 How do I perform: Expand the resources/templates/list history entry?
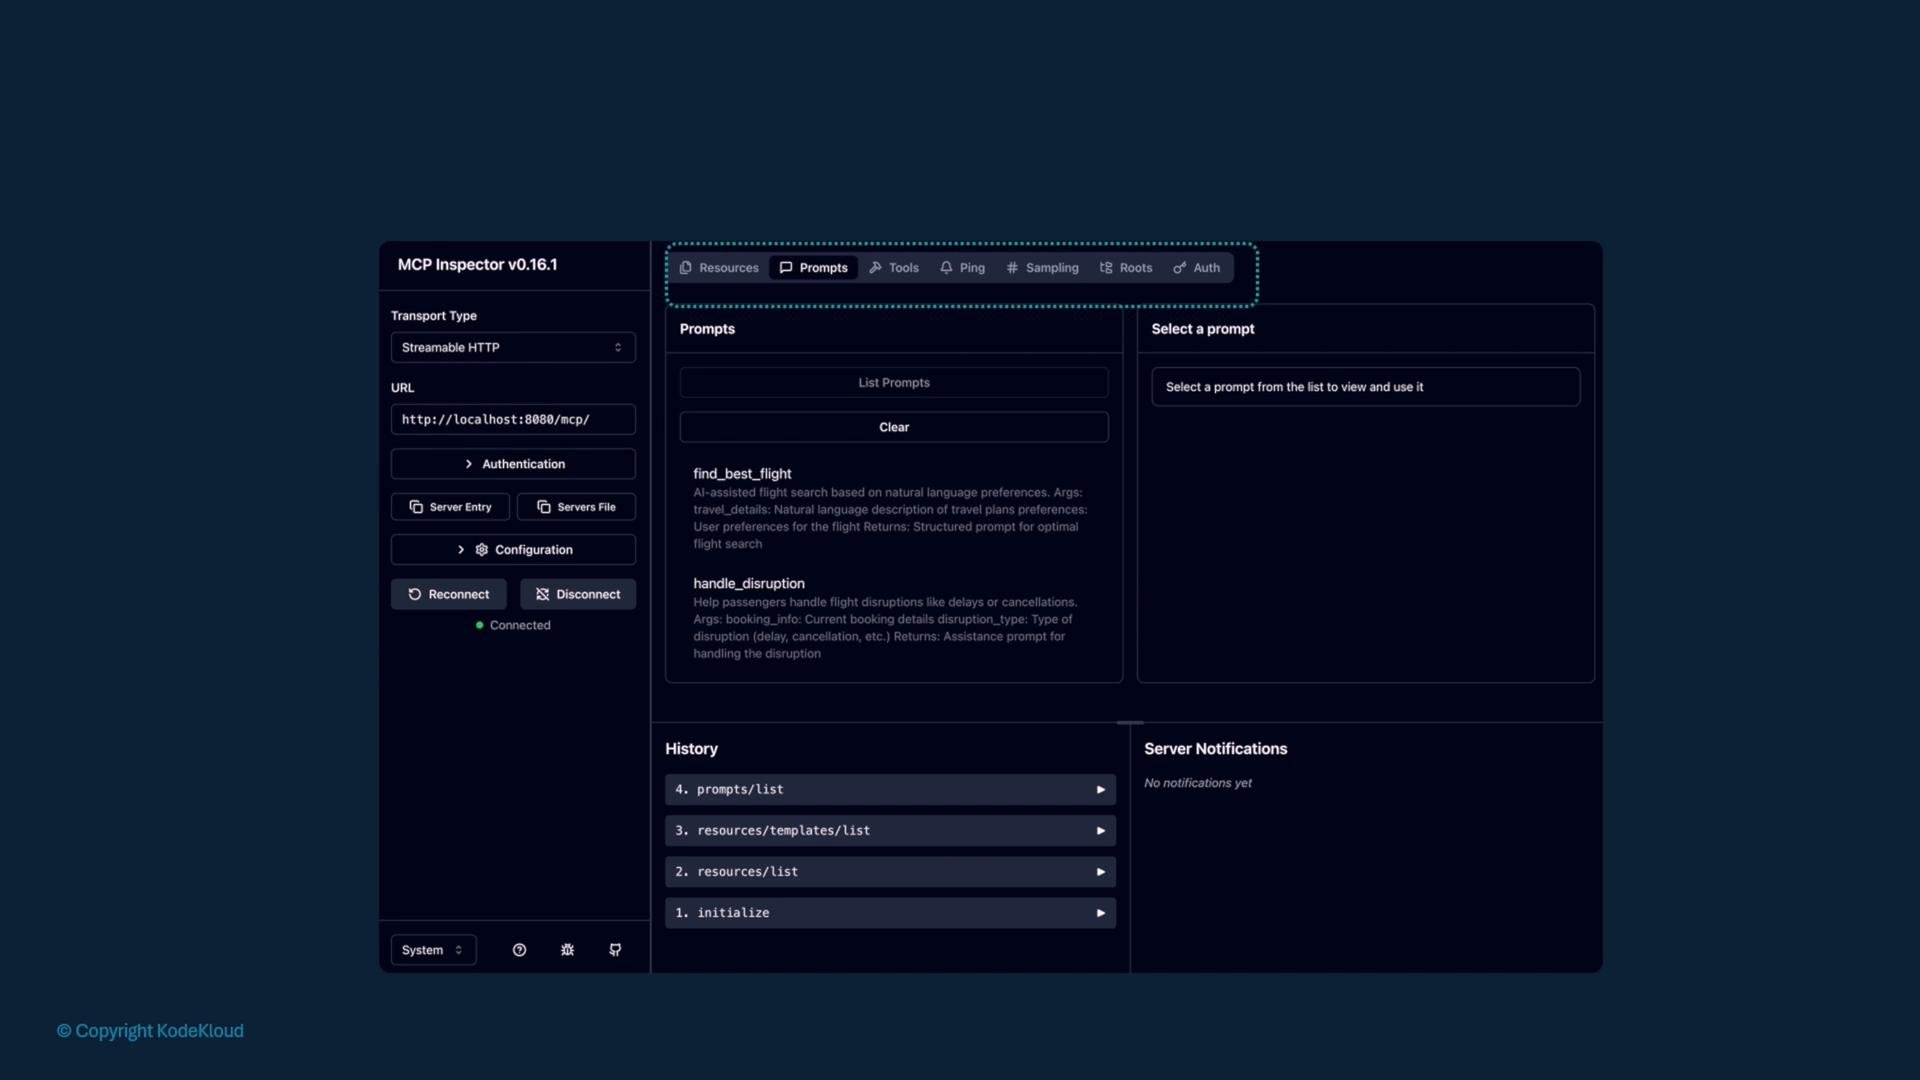tap(890, 831)
